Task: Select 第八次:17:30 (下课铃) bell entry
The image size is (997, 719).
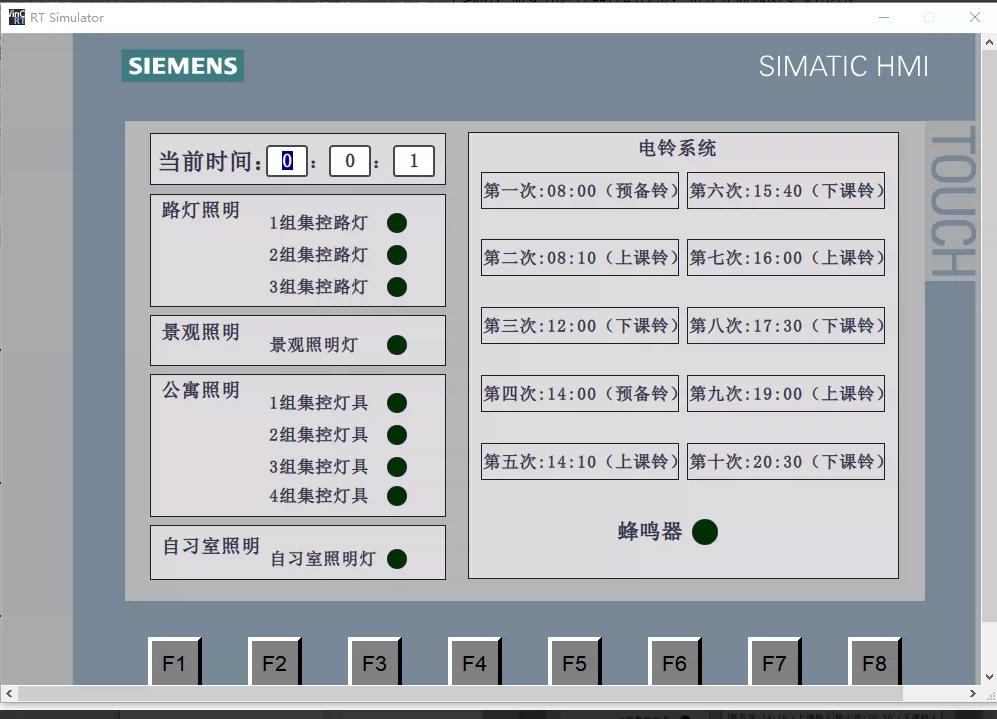Action: coord(786,325)
